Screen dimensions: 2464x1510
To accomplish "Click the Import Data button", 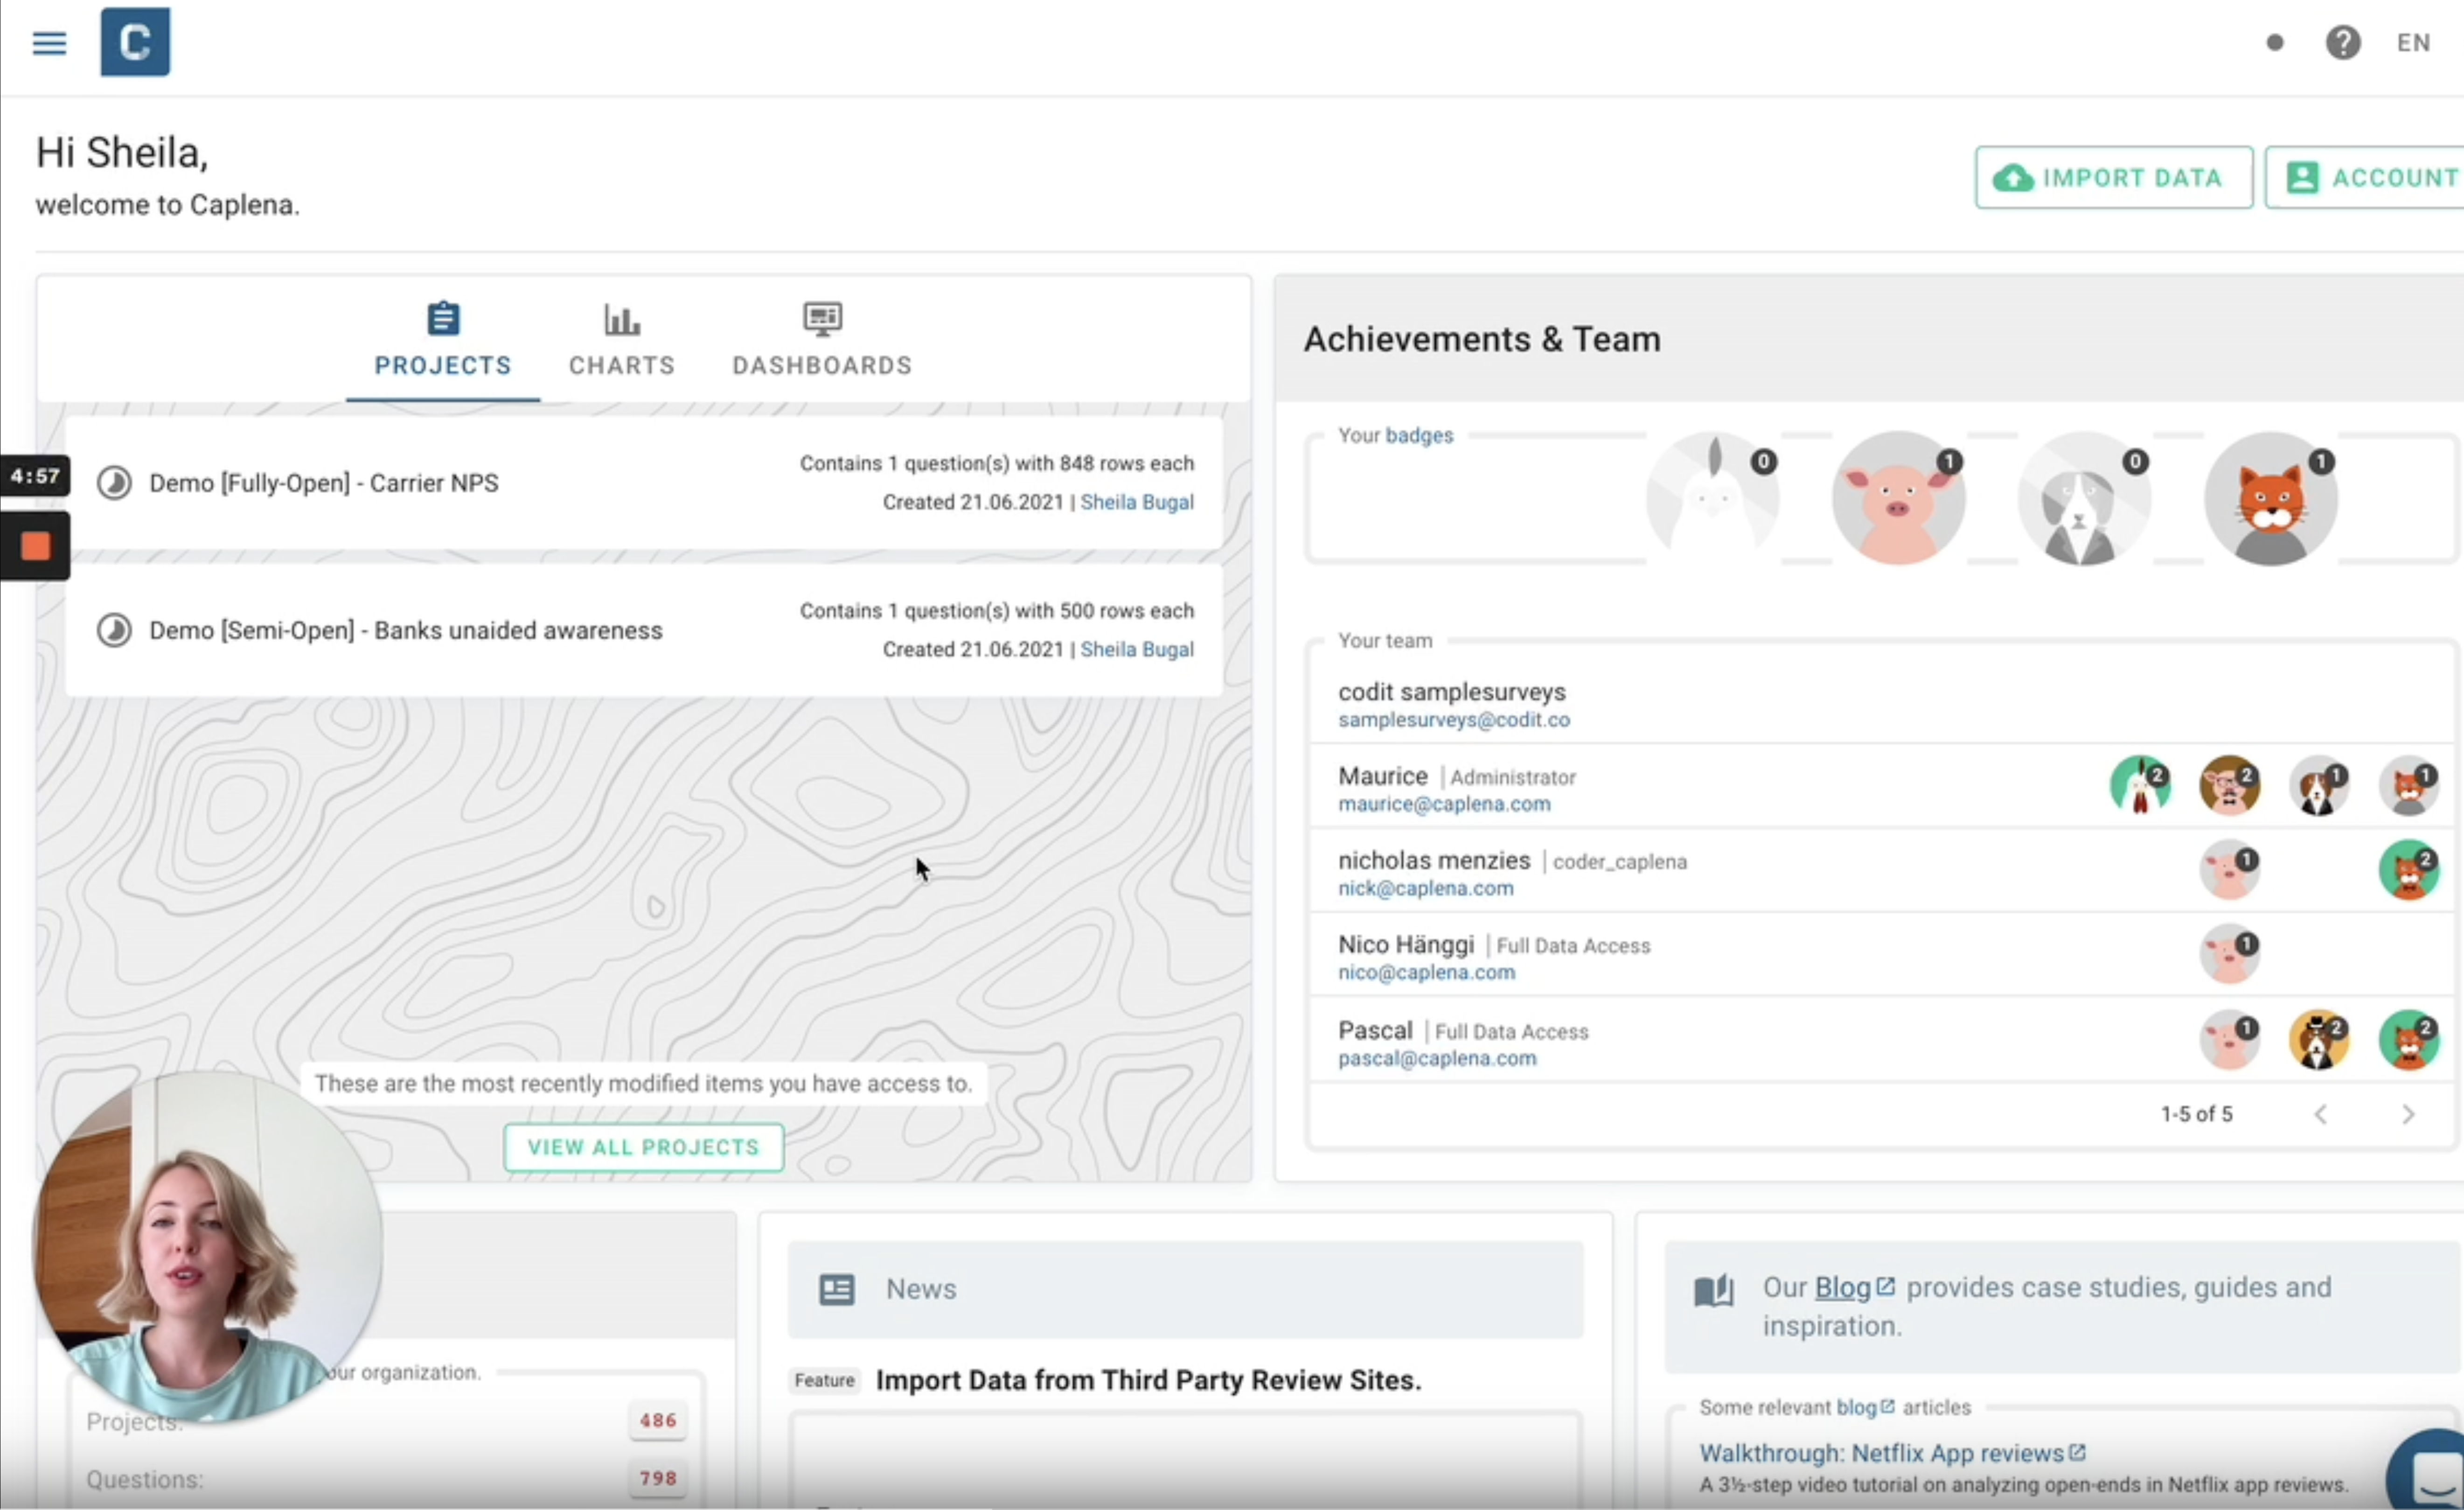I will 2113,178.
